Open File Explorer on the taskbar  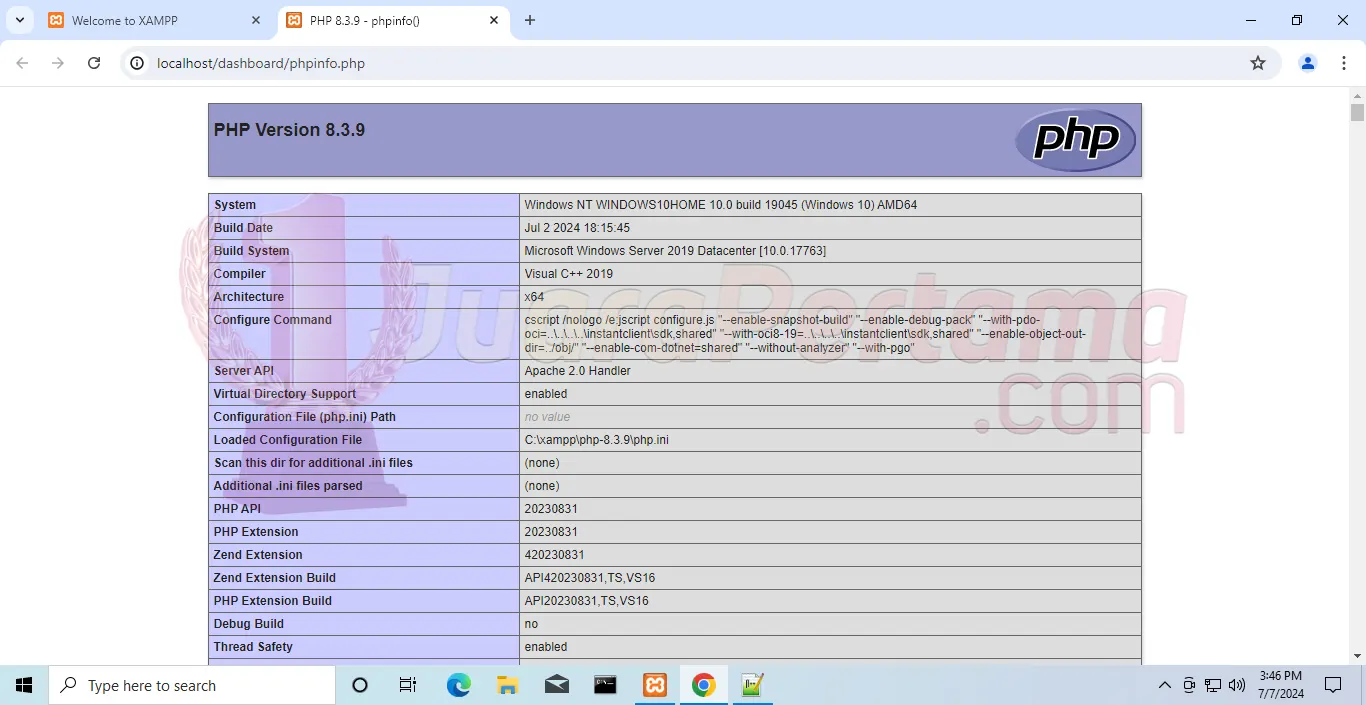tap(507, 685)
